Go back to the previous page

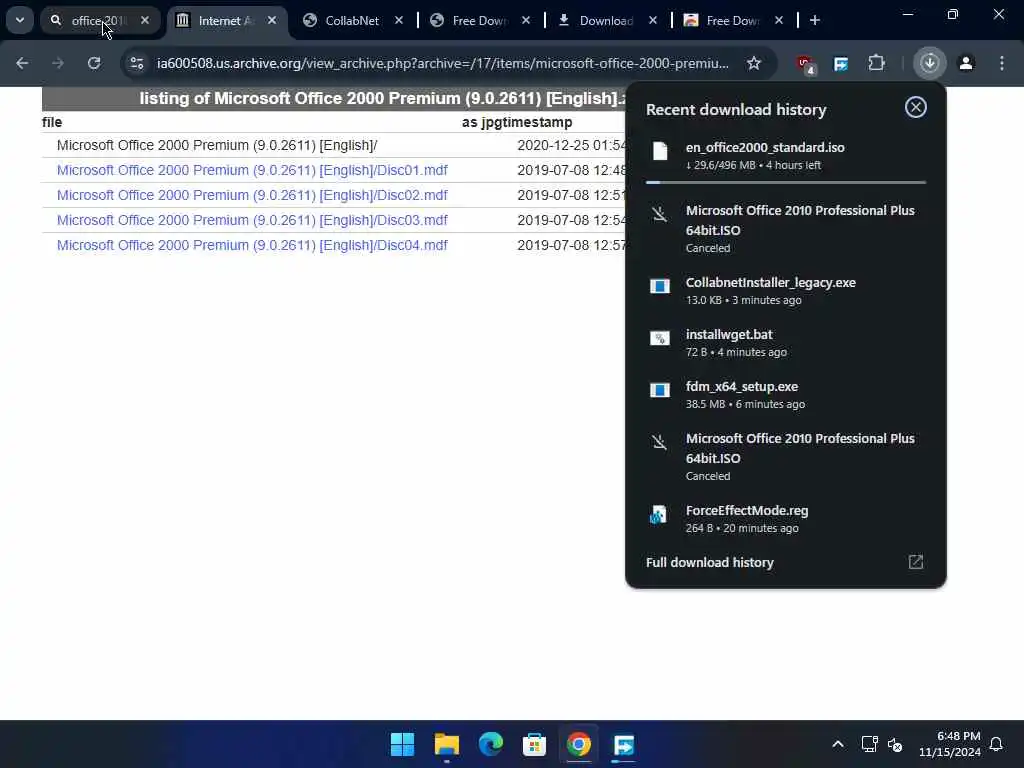point(22,63)
